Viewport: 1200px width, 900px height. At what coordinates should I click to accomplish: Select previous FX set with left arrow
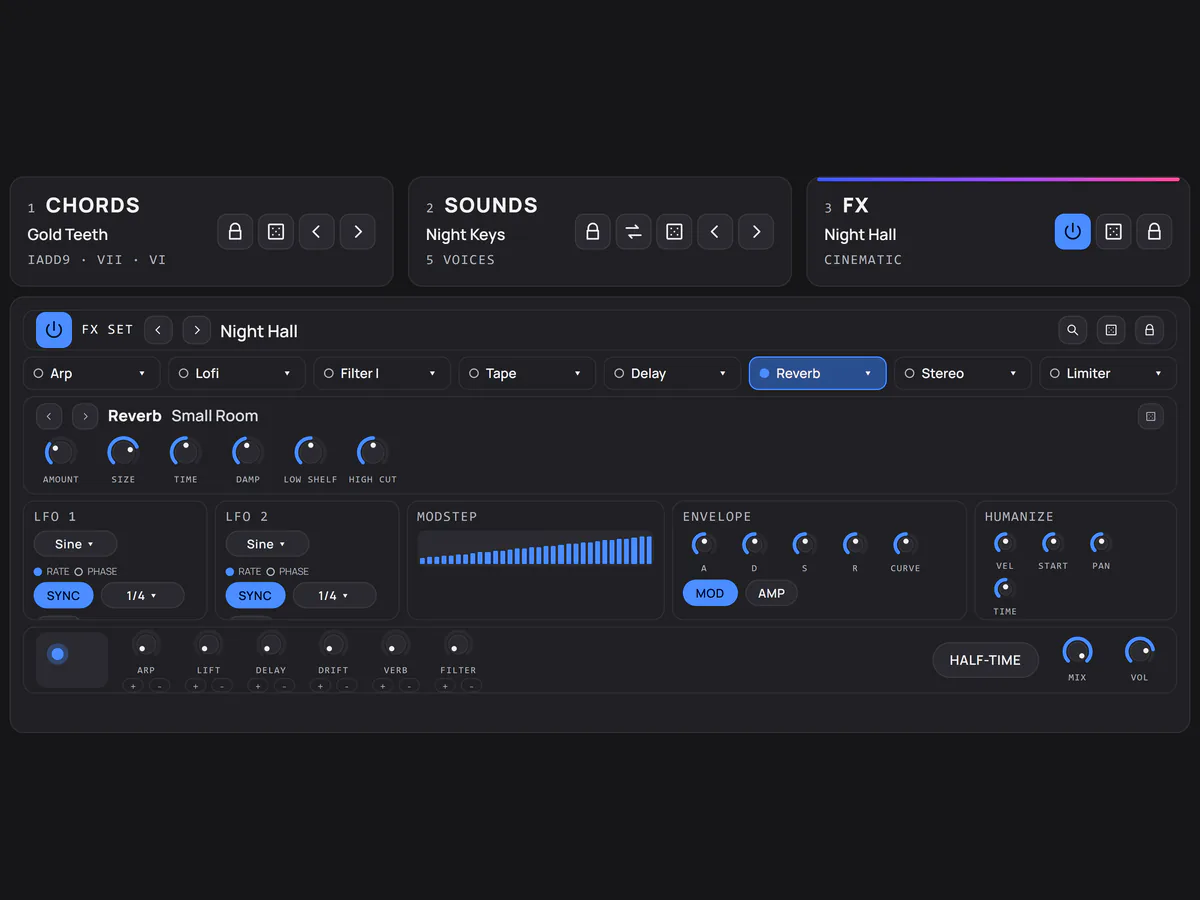tap(158, 330)
